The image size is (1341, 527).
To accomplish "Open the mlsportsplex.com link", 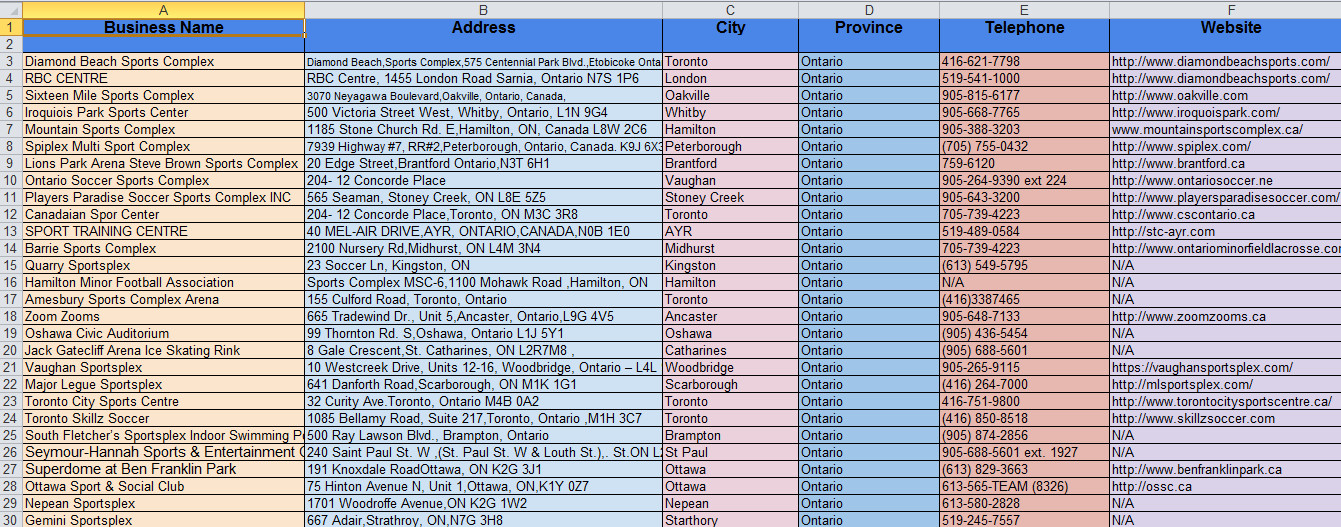I will point(1182,385).
